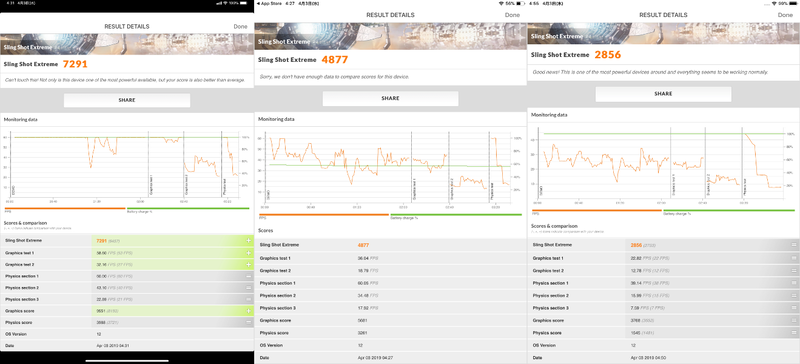Click the monitoring graph on the 2856 screen
The width and height of the screenshot is (800, 364).
[663, 166]
